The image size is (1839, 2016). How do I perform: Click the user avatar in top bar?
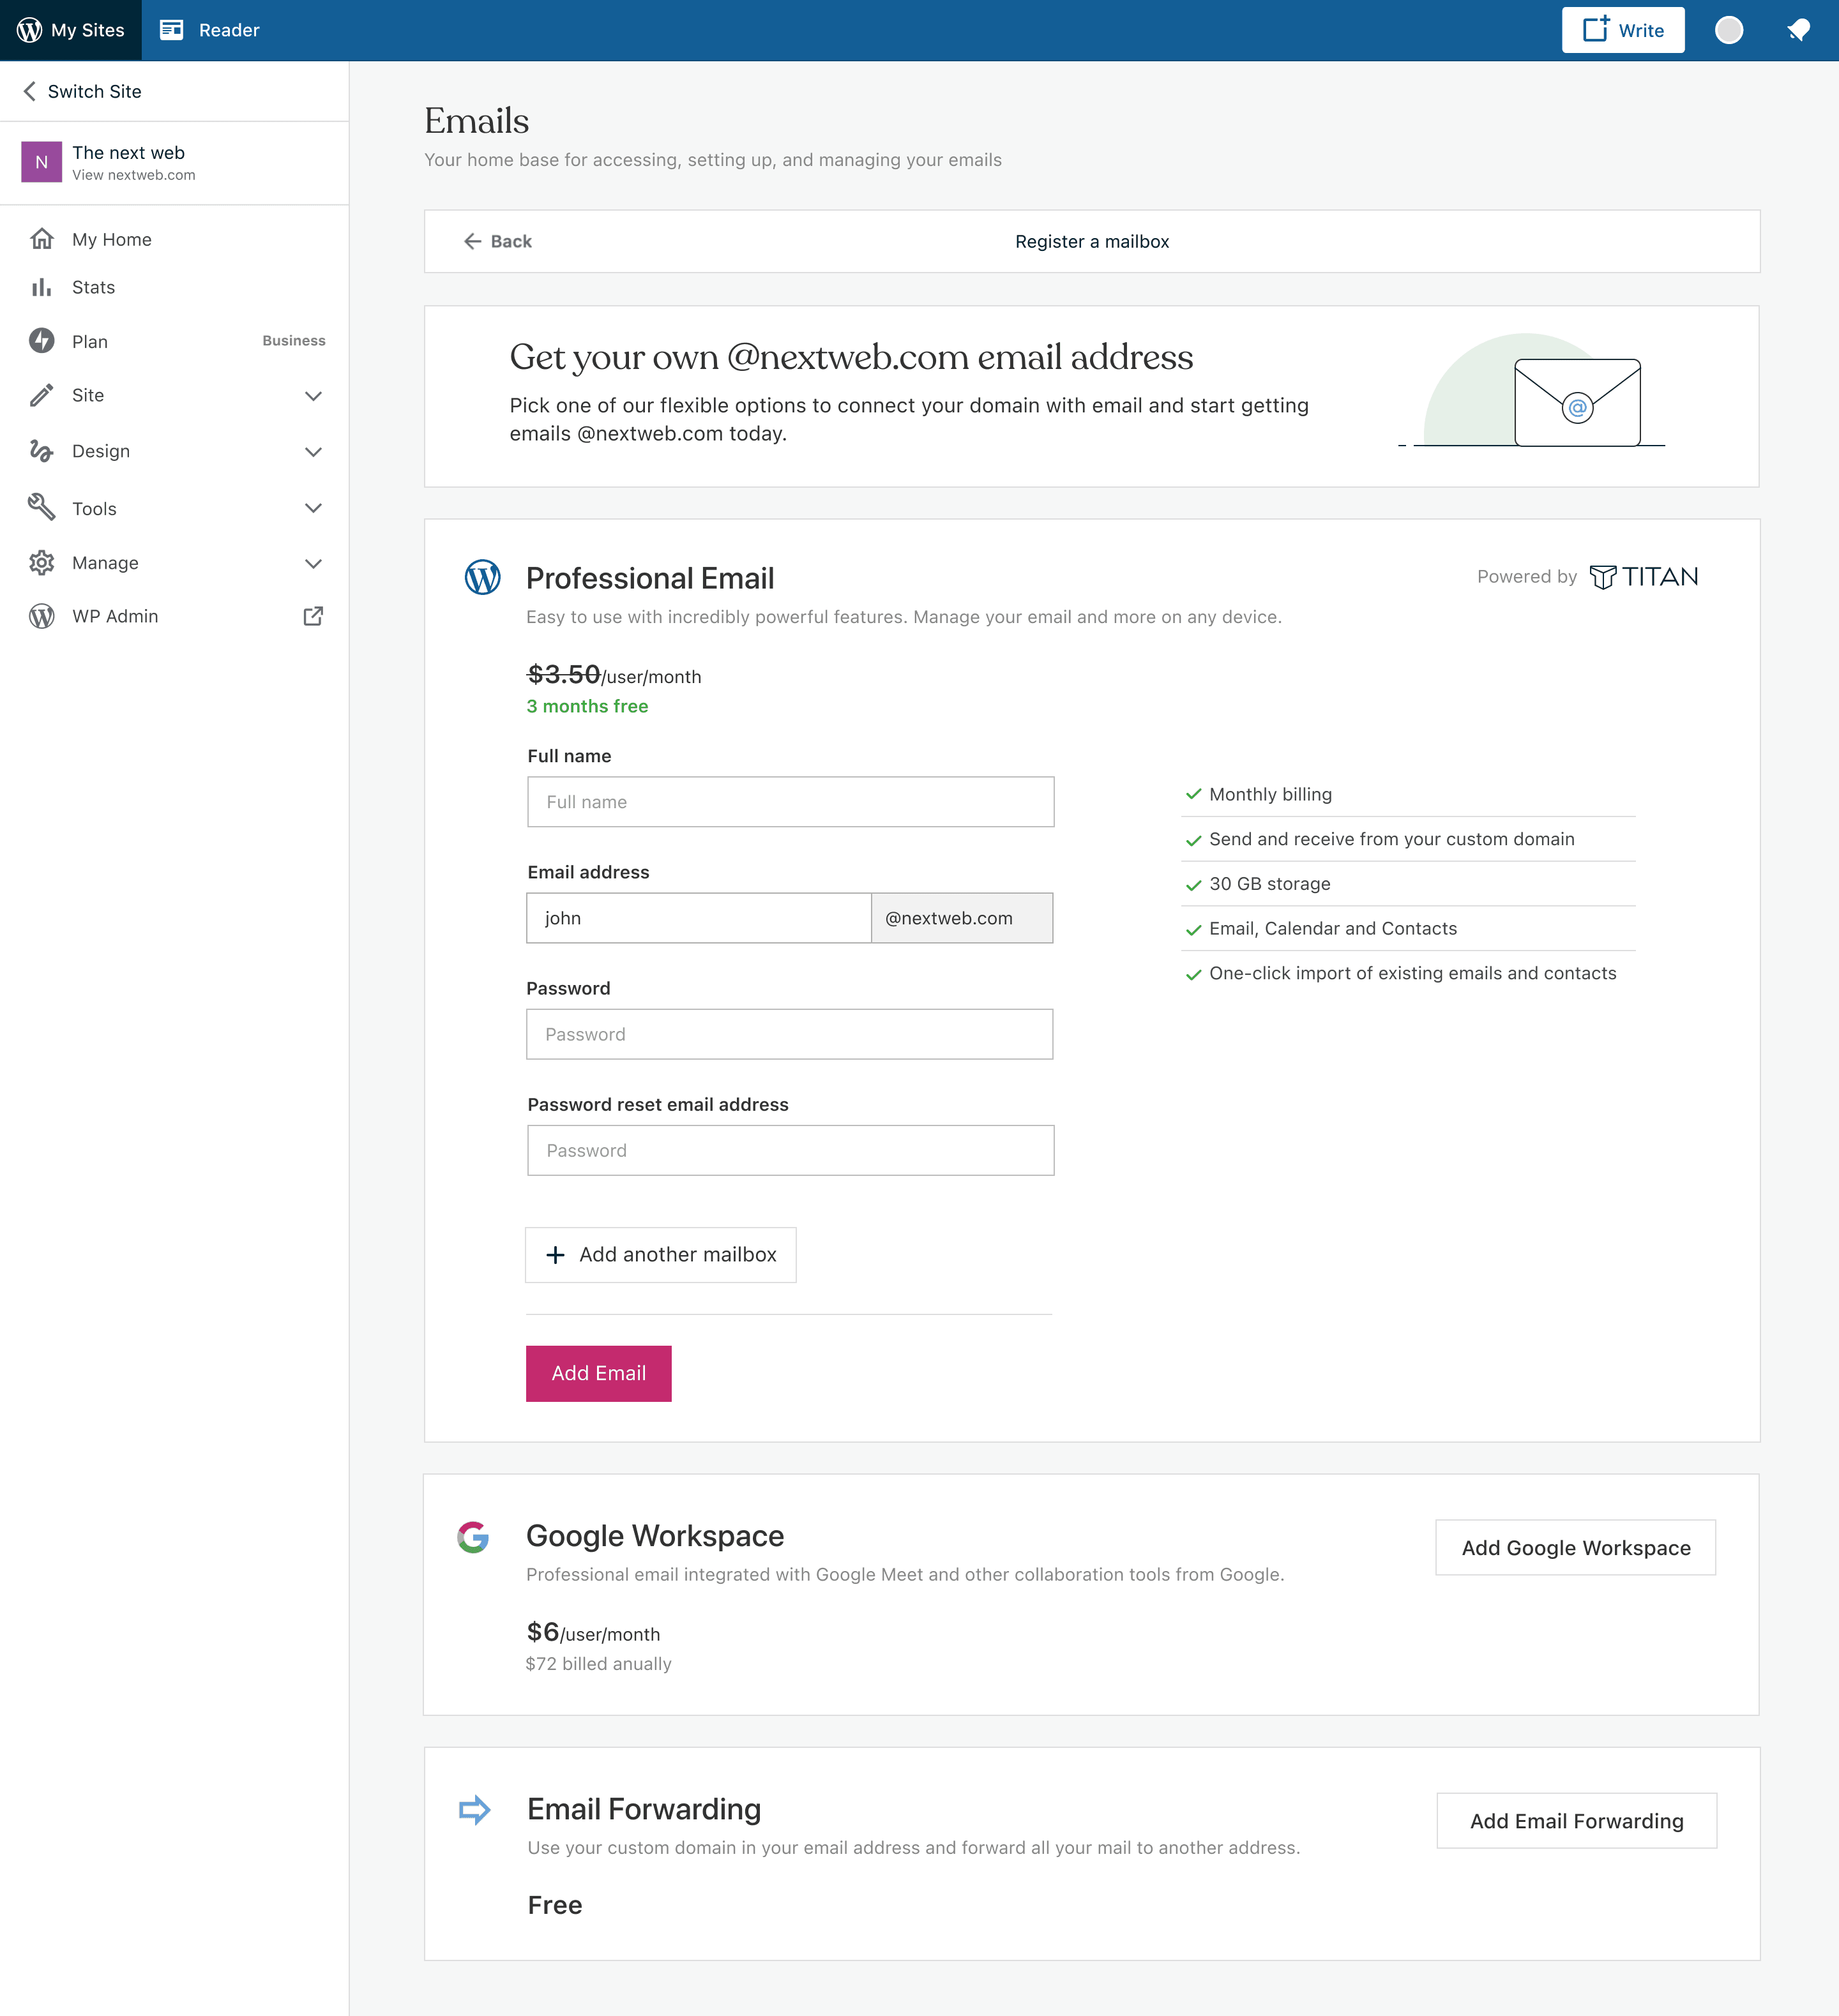pyautogui.click(x=1729, y=30)
